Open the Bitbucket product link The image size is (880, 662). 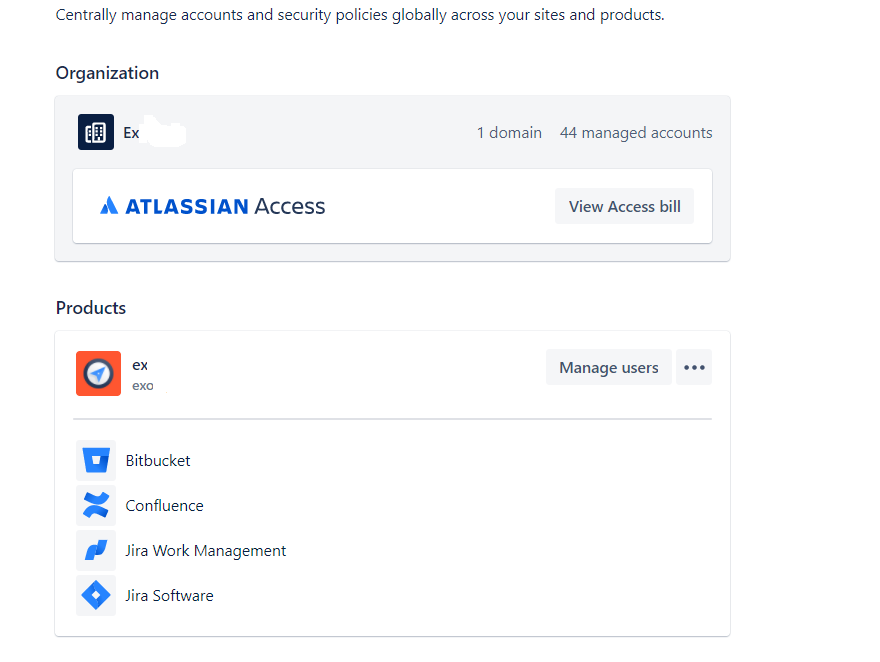click(158, 461)
